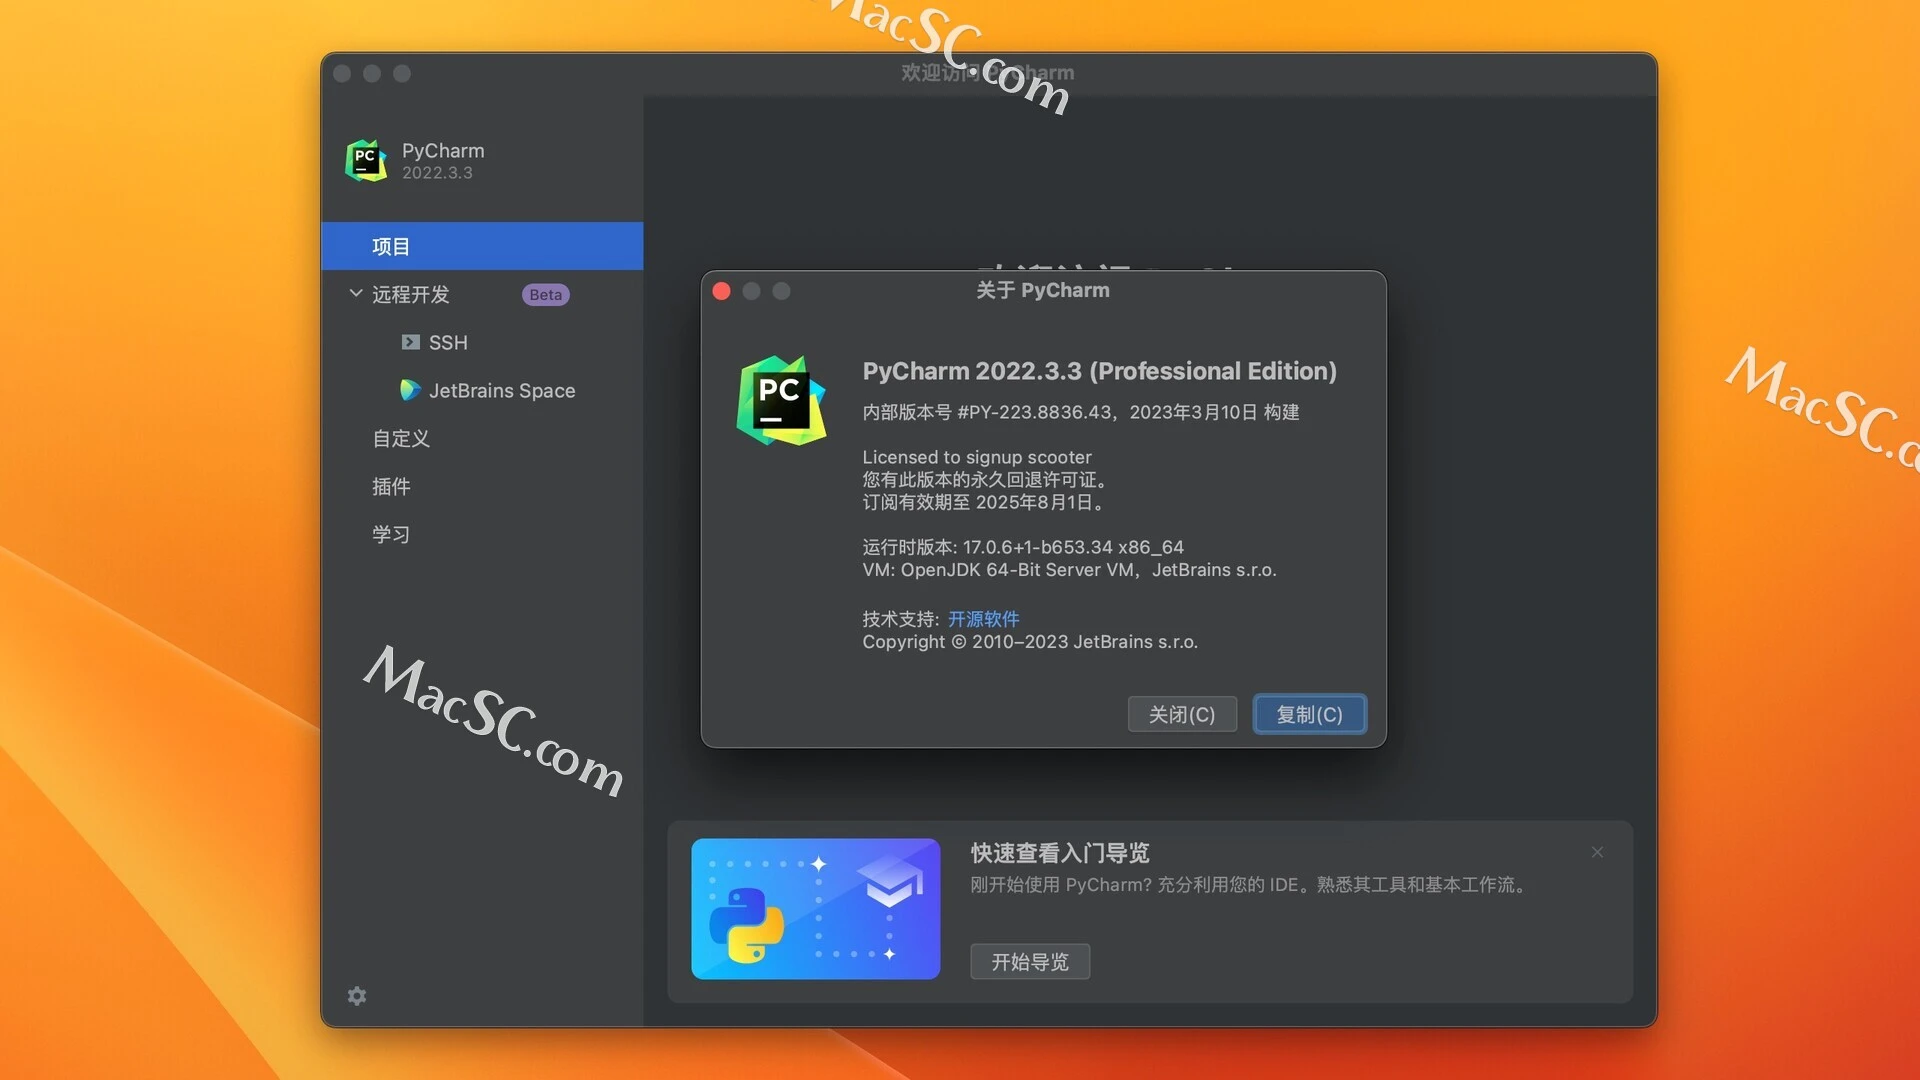The image size is (1920, 1080).
Task: Click the 关闭(C) button
Action: pos(1182,714)
